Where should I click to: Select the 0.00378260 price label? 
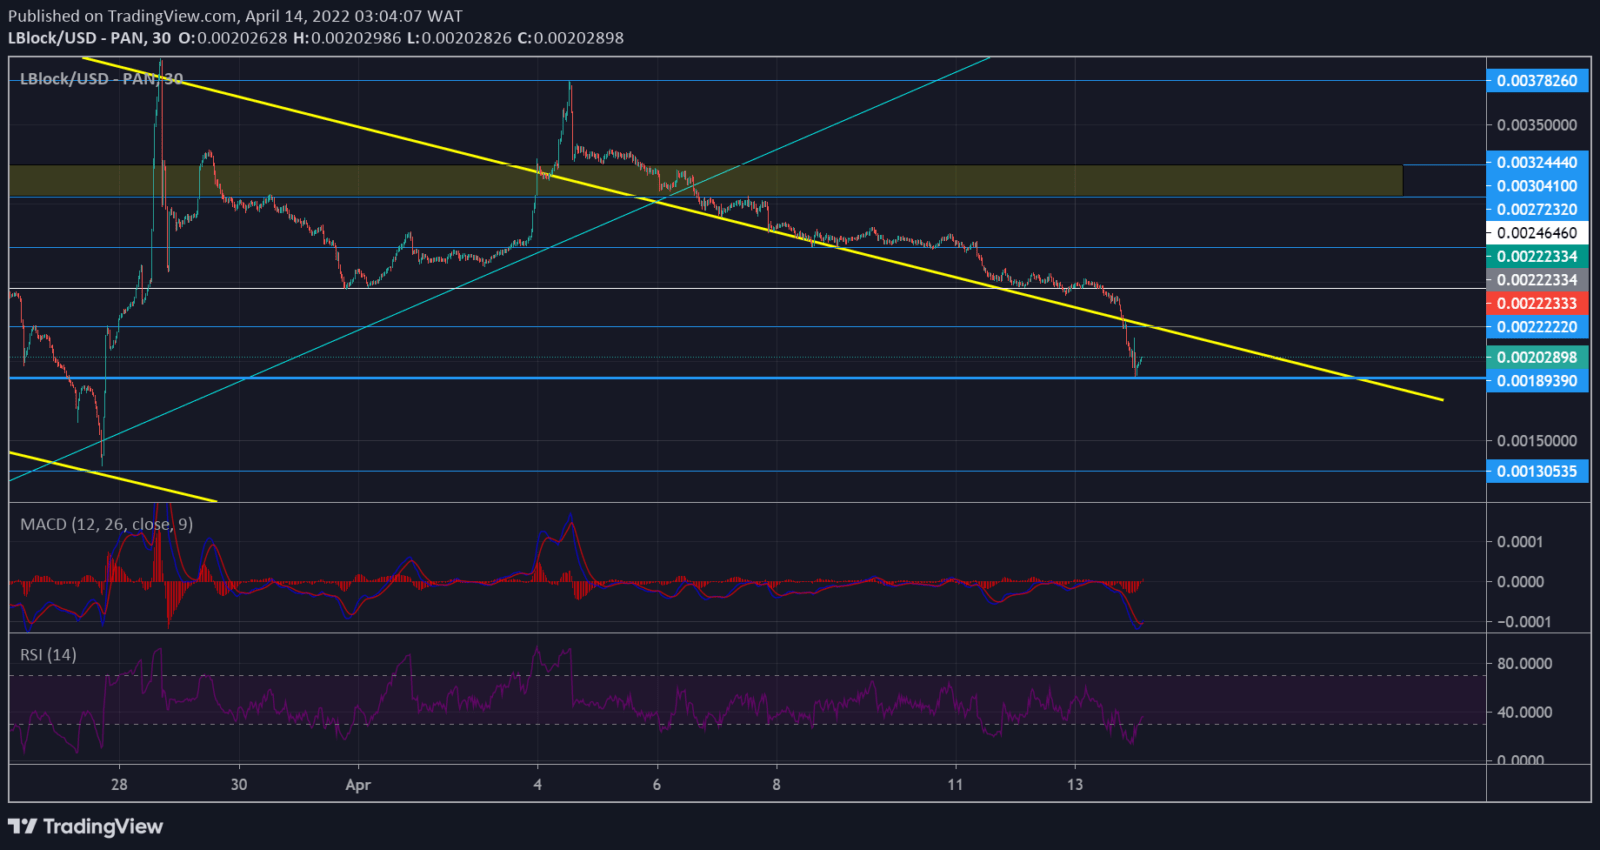(x=1537, y=80)
